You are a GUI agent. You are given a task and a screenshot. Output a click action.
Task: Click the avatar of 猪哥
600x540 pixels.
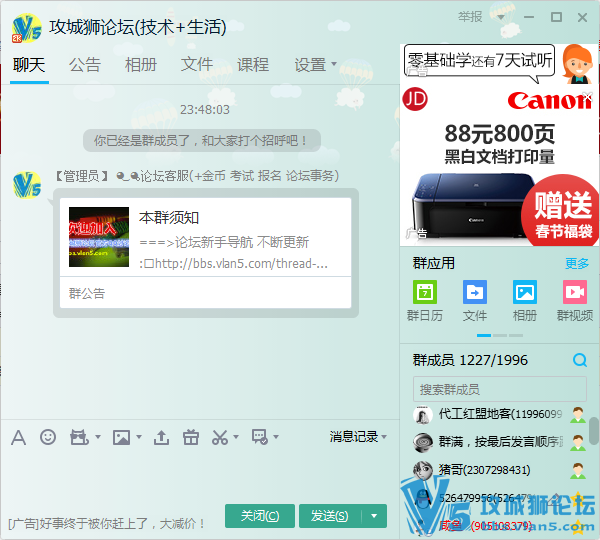(x=423, y=470)
